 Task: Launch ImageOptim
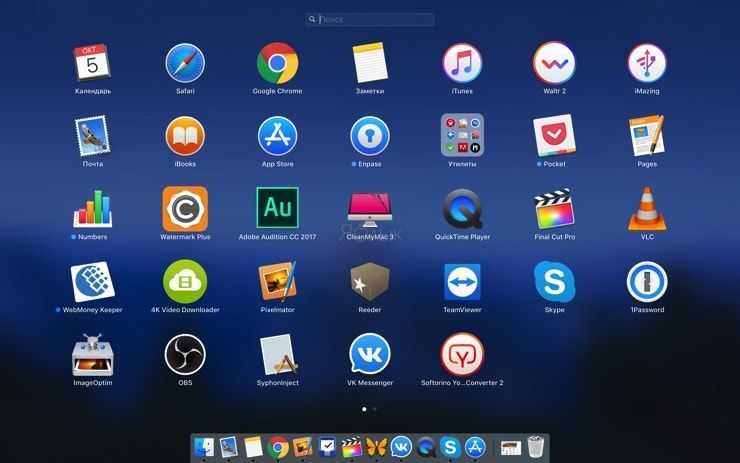(x=92, y=355)
